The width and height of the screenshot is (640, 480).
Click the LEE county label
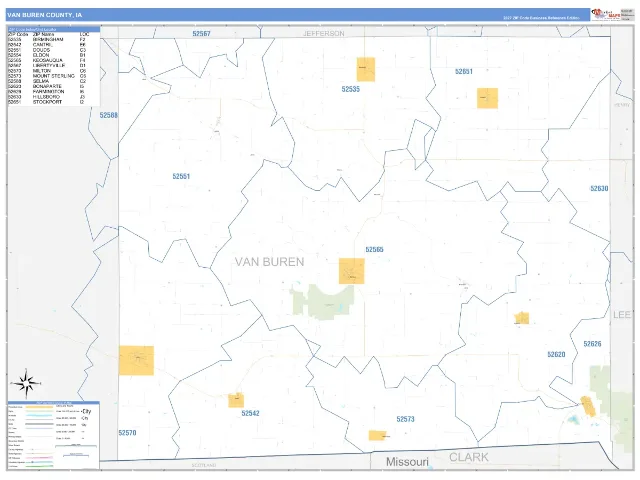point(622,315)
